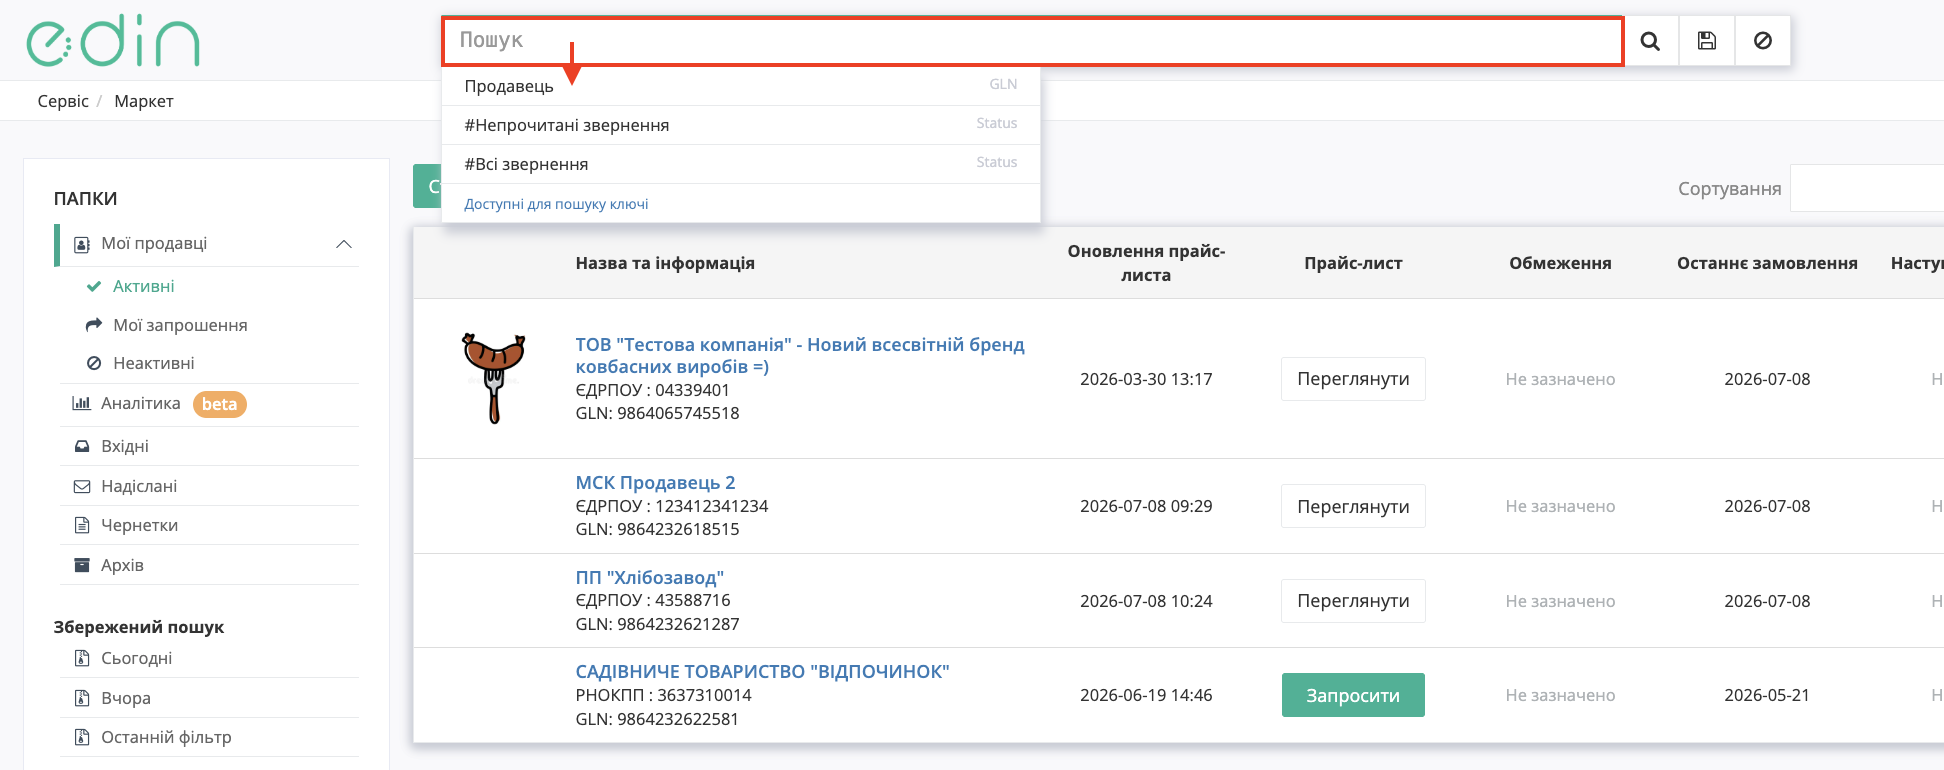Click Переглянути for Тестова компанія price list
The width and height of the screenshot is (1944, 770).
(1353, 379)
